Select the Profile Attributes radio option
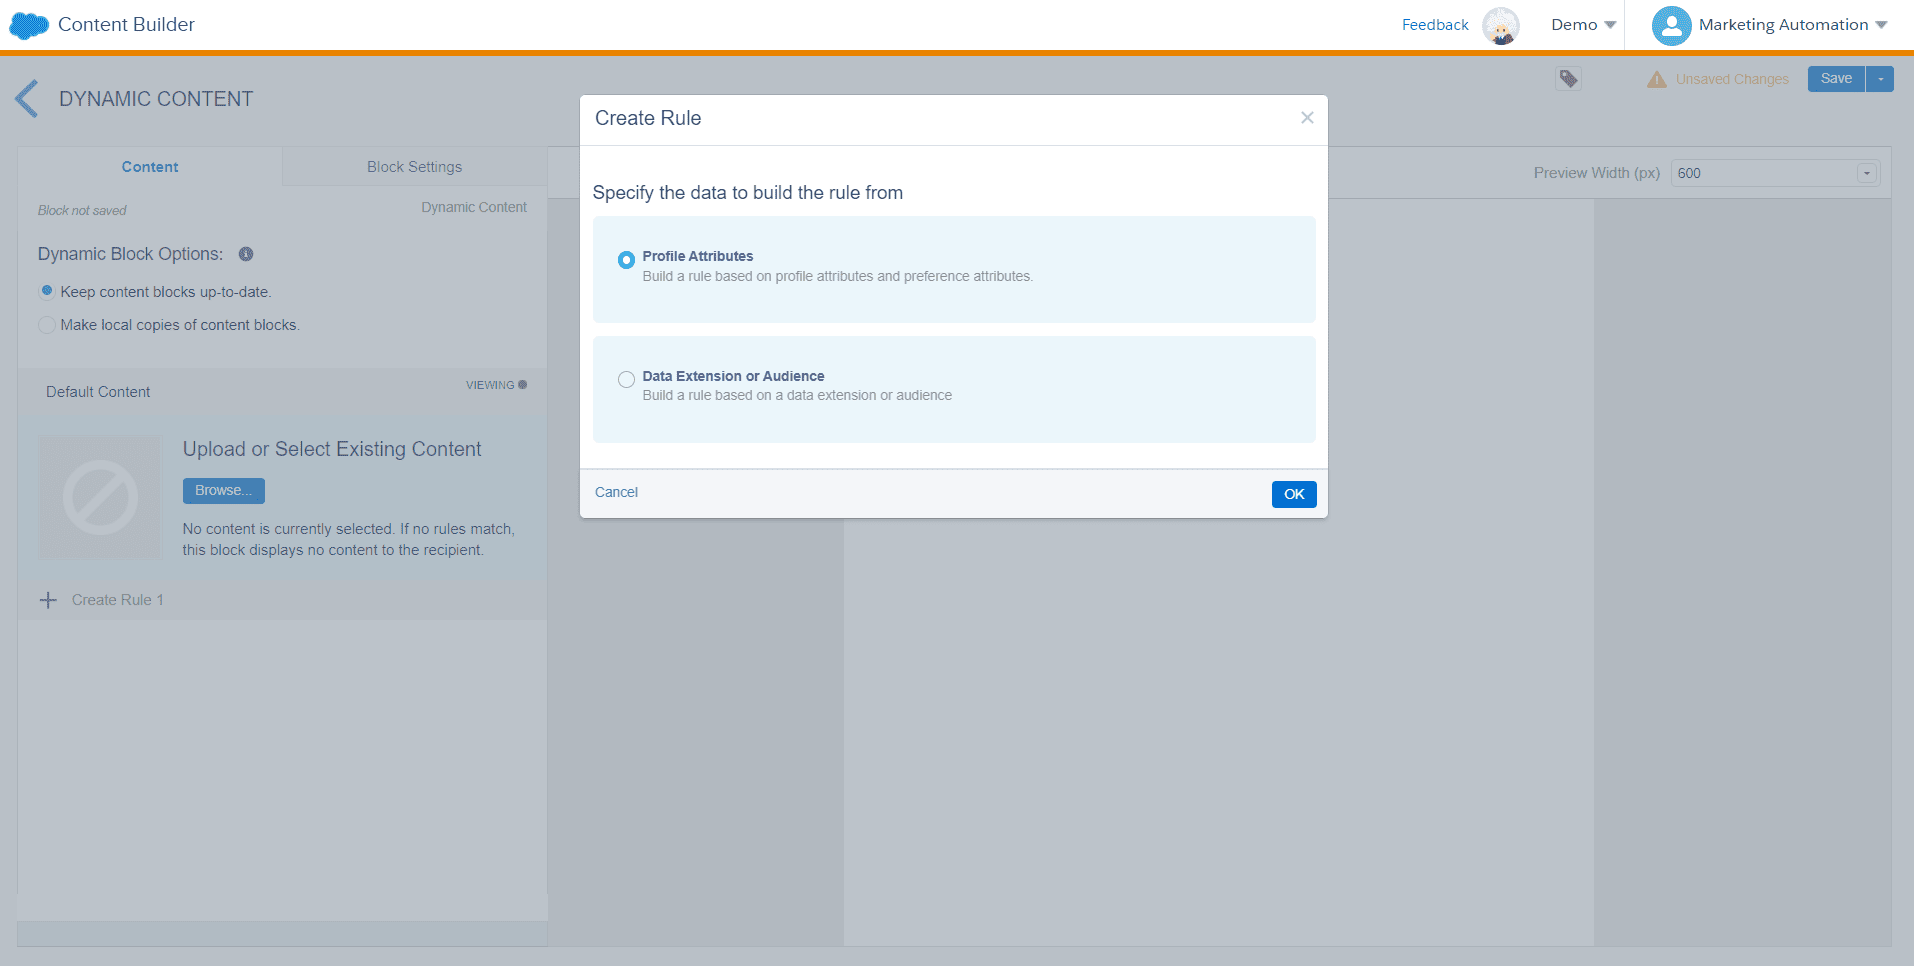 [626, 260]
